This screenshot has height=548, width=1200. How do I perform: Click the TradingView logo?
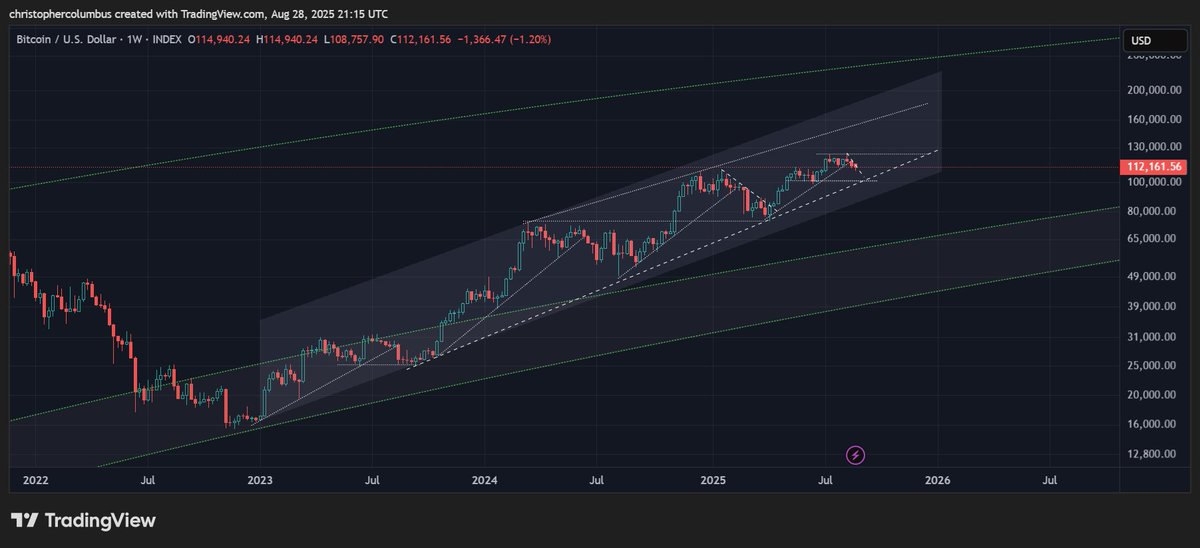tap(83, 521)
